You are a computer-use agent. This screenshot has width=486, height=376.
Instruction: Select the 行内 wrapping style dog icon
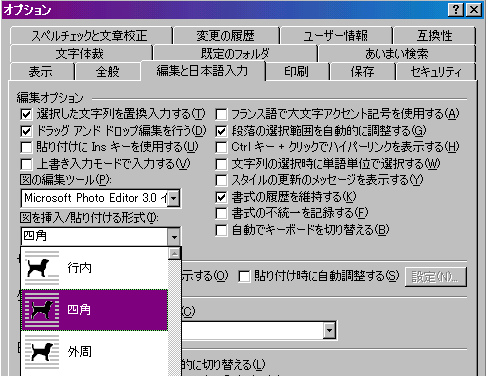tap(42, 268)
